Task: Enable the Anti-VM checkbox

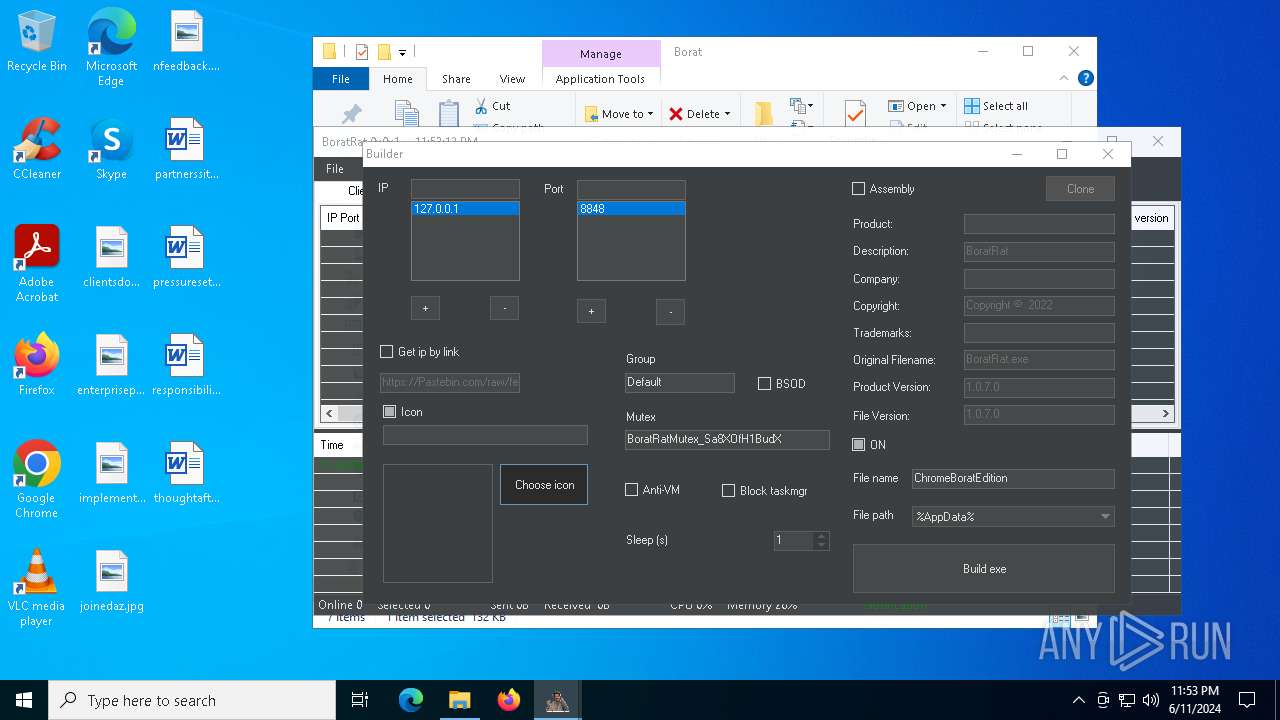Action: point(631,490)
